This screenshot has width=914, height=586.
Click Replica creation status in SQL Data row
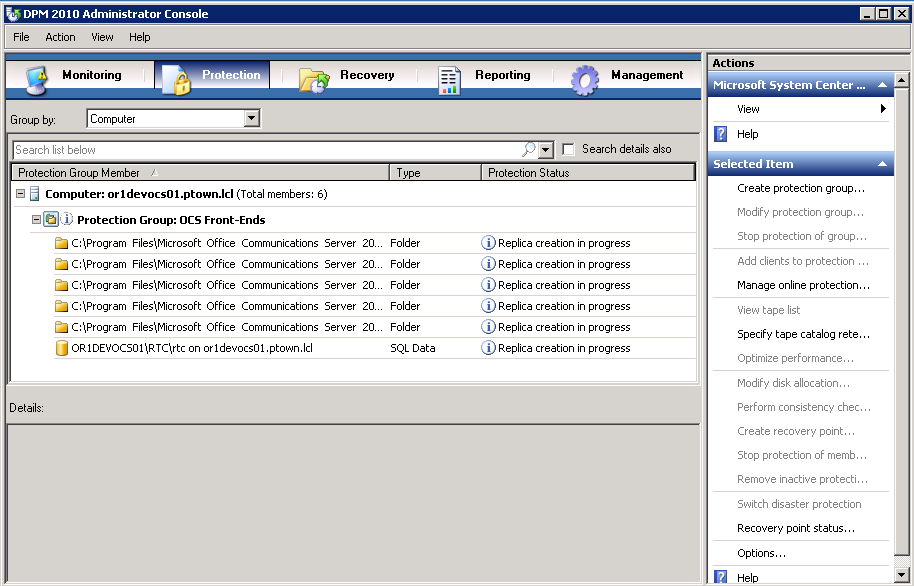(x=564, y=348)
